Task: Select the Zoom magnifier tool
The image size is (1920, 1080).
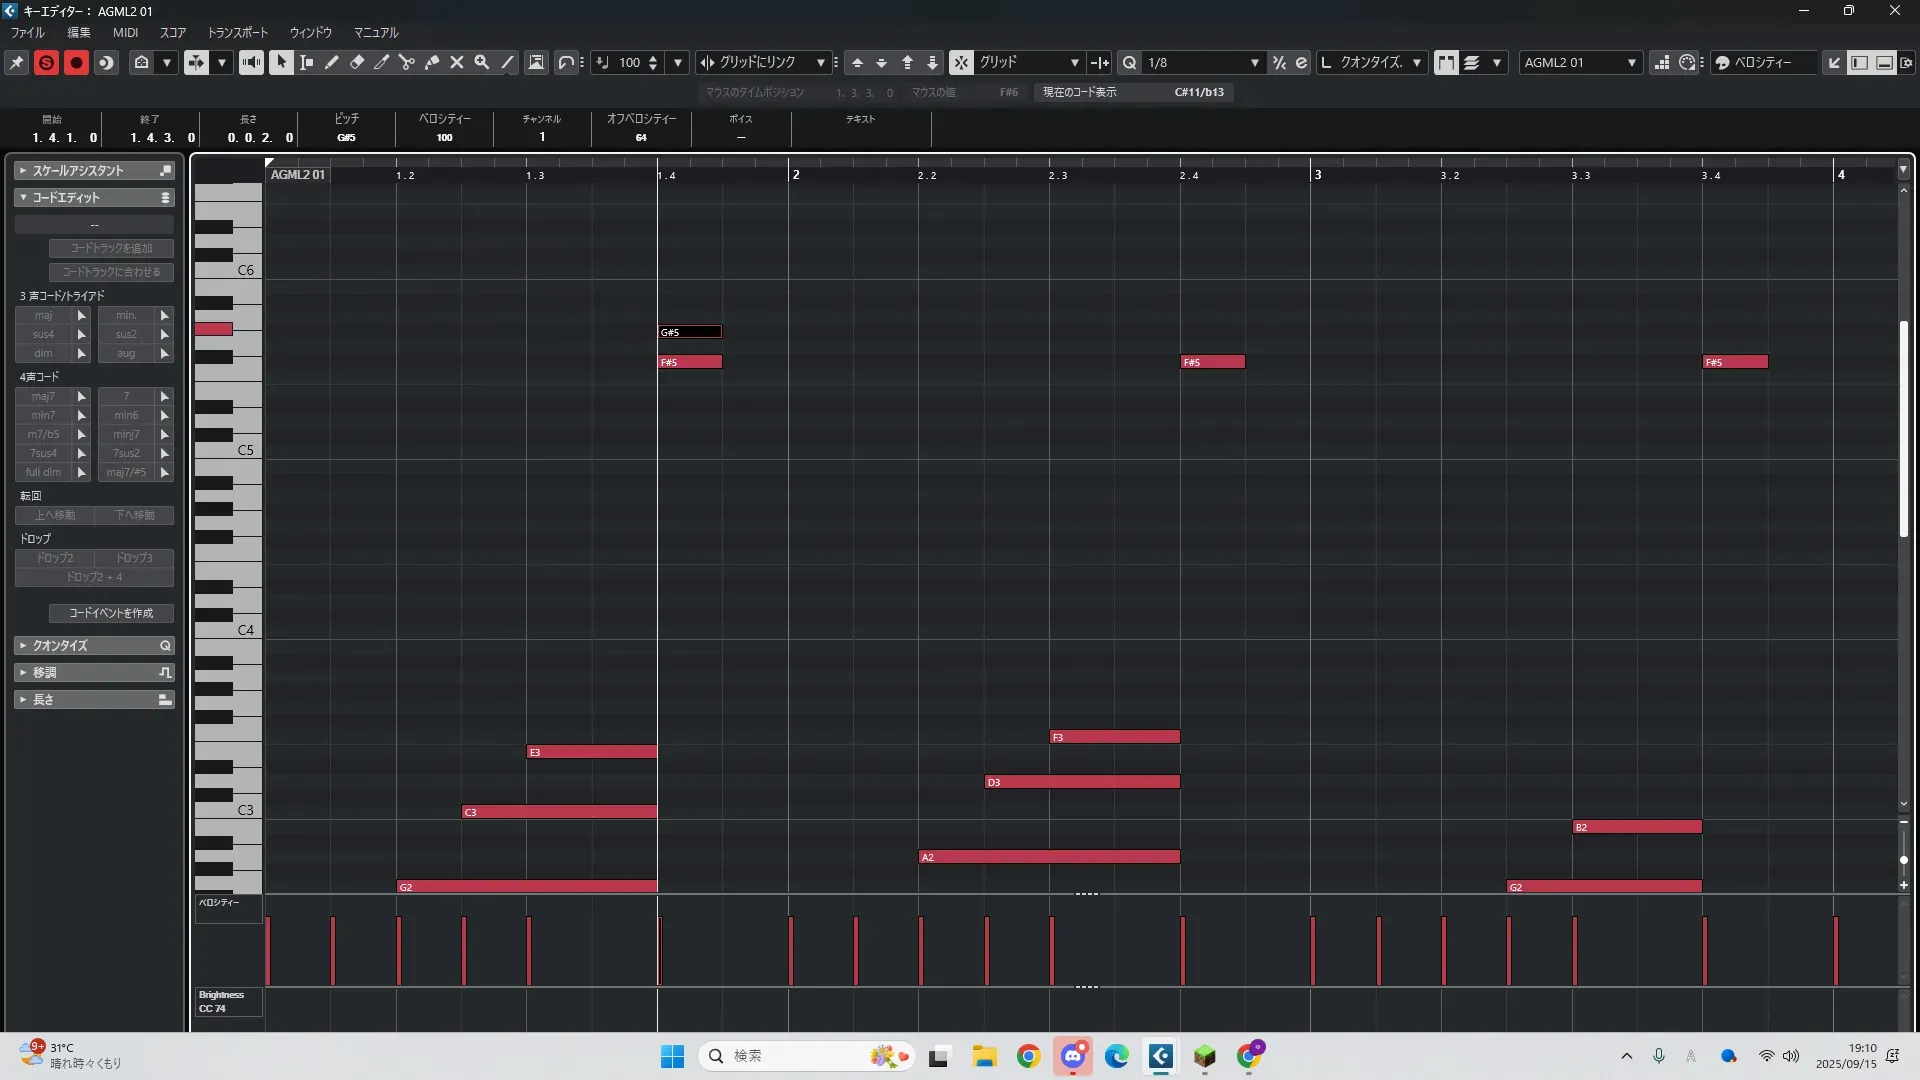Action: [482, 62]
